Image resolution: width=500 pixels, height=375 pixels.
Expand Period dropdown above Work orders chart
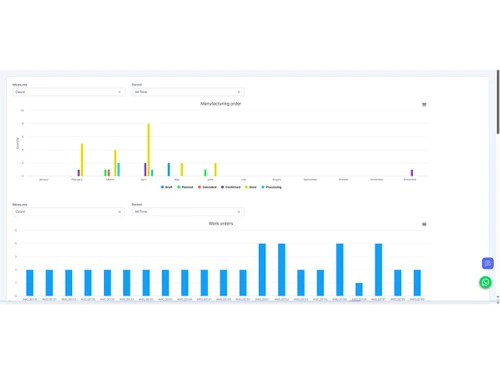click(188, 212)
